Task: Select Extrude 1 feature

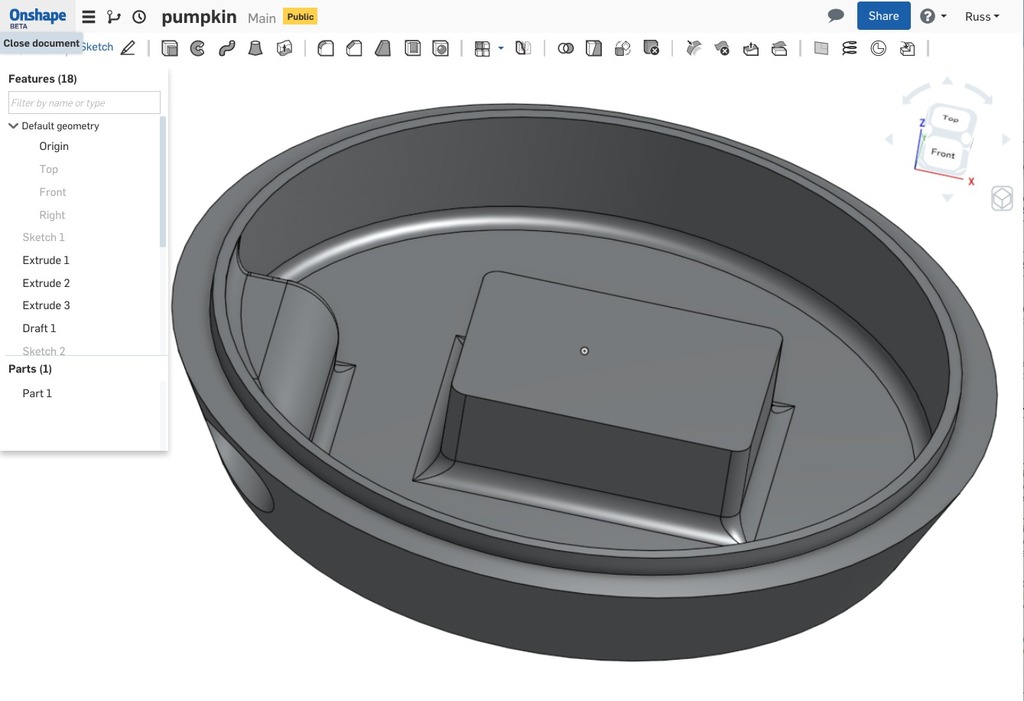Action: tap(46, 260)
